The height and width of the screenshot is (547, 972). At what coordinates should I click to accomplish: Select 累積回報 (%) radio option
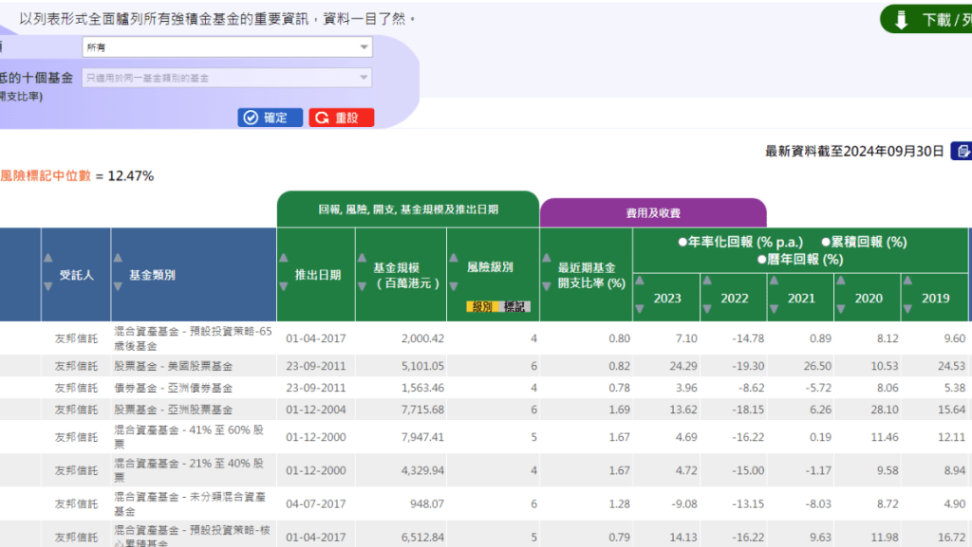pos(826,242)
